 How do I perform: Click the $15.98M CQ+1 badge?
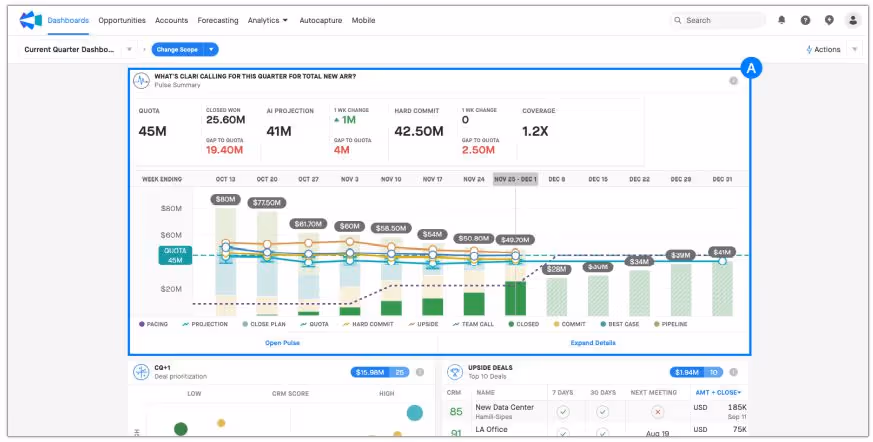[x=380, y=372]
